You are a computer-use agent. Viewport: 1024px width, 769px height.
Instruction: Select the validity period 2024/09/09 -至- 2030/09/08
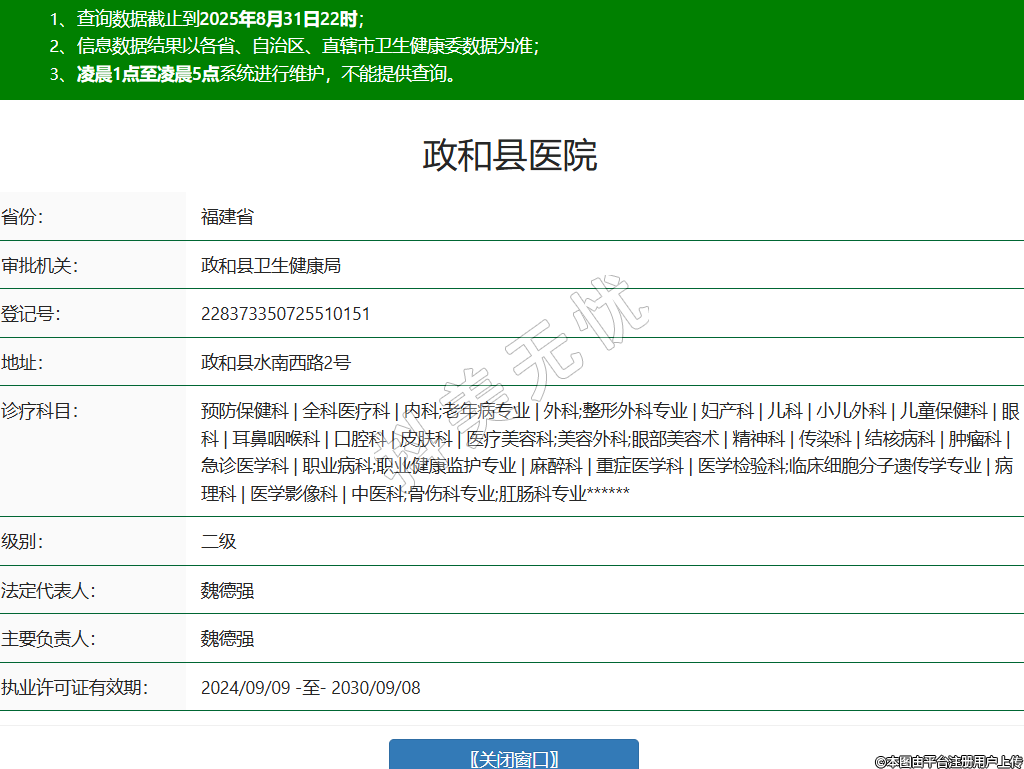click(310, 687)
